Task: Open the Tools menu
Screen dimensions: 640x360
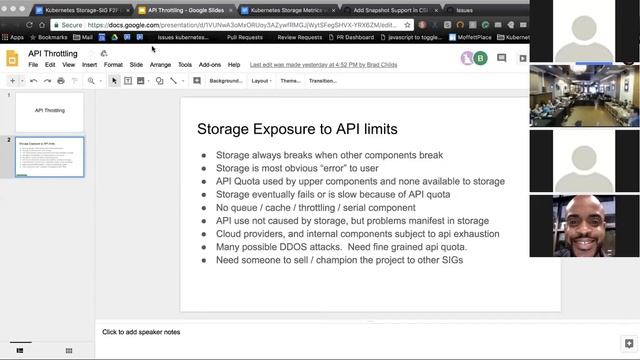Action: (x=184, y=64)
